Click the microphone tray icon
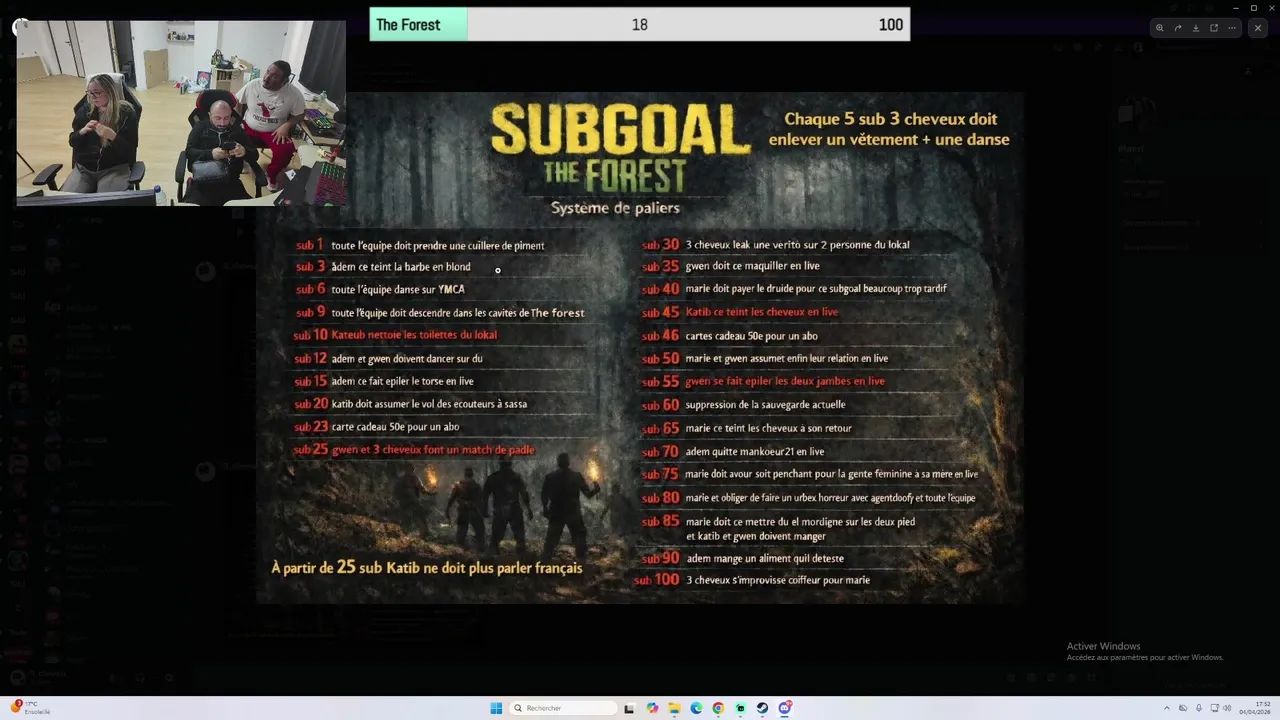Screen dimensions: 1280x720 click(1199, 708)
